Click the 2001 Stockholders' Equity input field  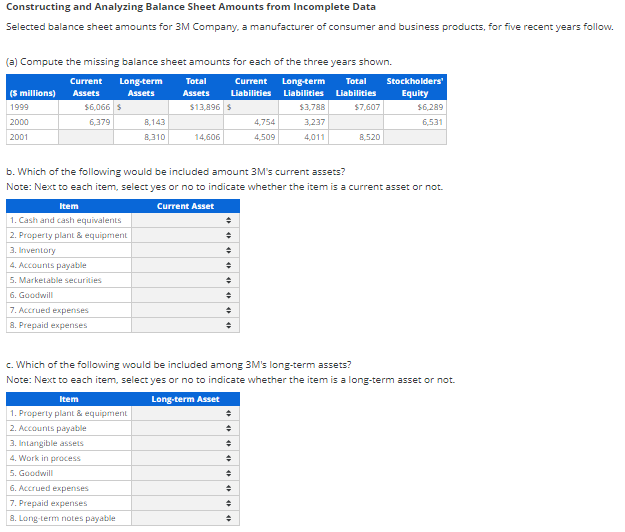click(415, 137)
